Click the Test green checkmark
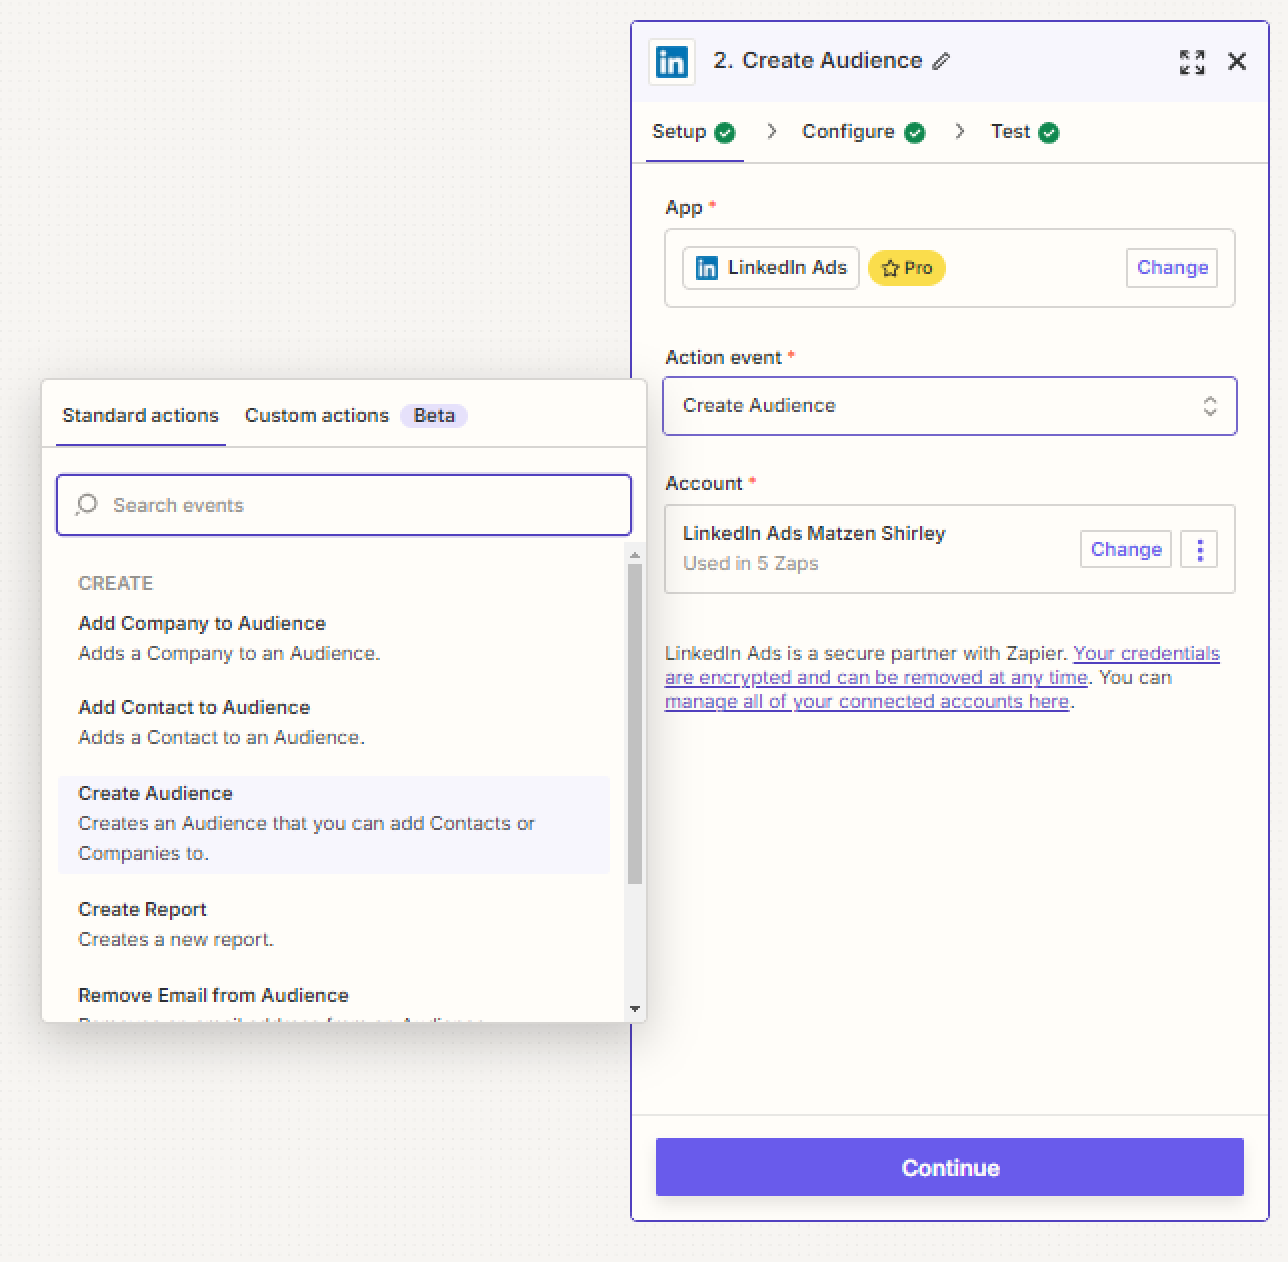 [x=1049, y=133]
